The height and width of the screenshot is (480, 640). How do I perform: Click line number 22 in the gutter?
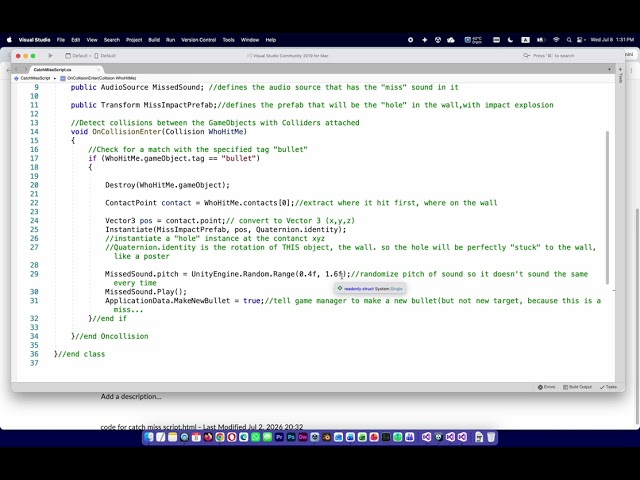(34, 203)
